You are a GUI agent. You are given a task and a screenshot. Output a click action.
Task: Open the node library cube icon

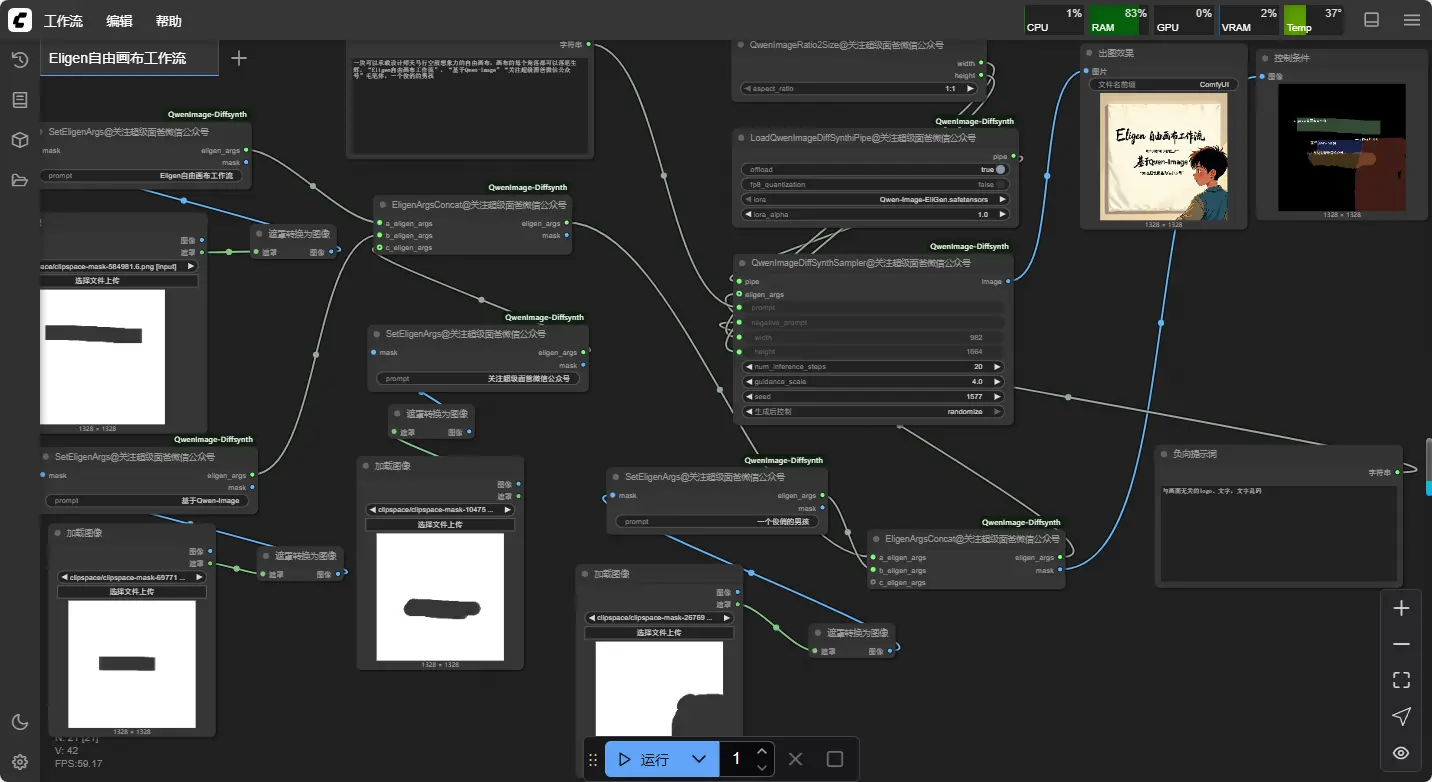19,140
